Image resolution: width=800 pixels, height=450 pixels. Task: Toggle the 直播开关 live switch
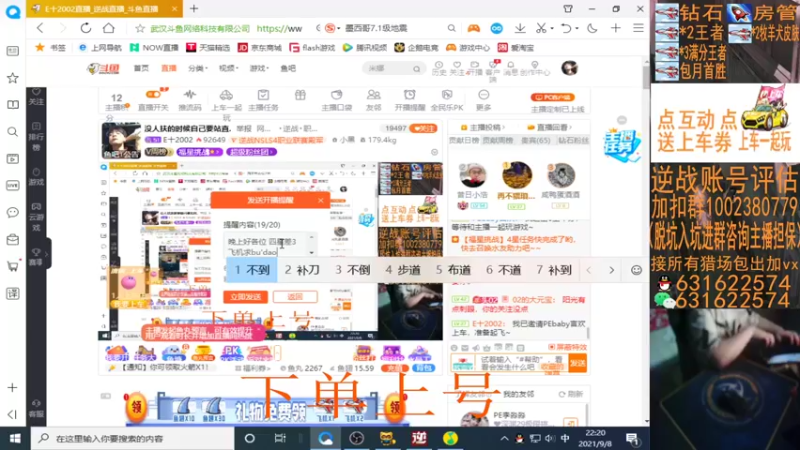pyautogui.click(x=154, y=99)
